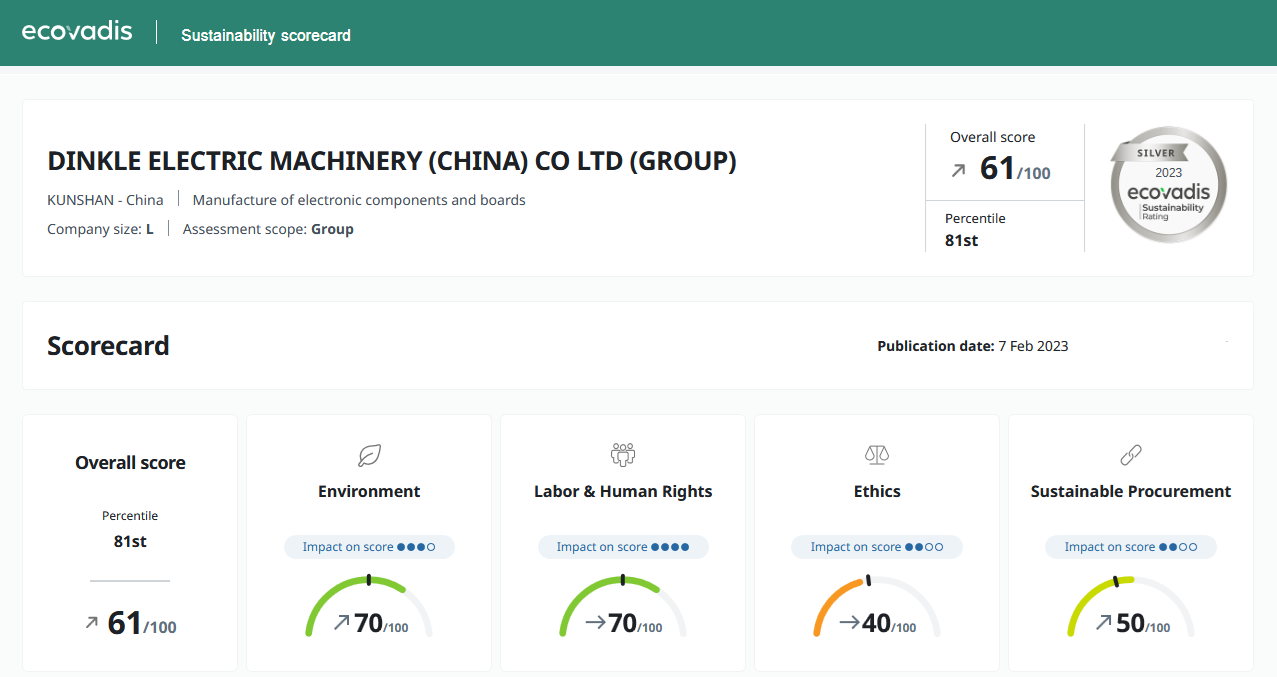The width and height of the screenshot is (1277, 677).
Task: Click the Scorecard section heading
Action: click(108, 346)
